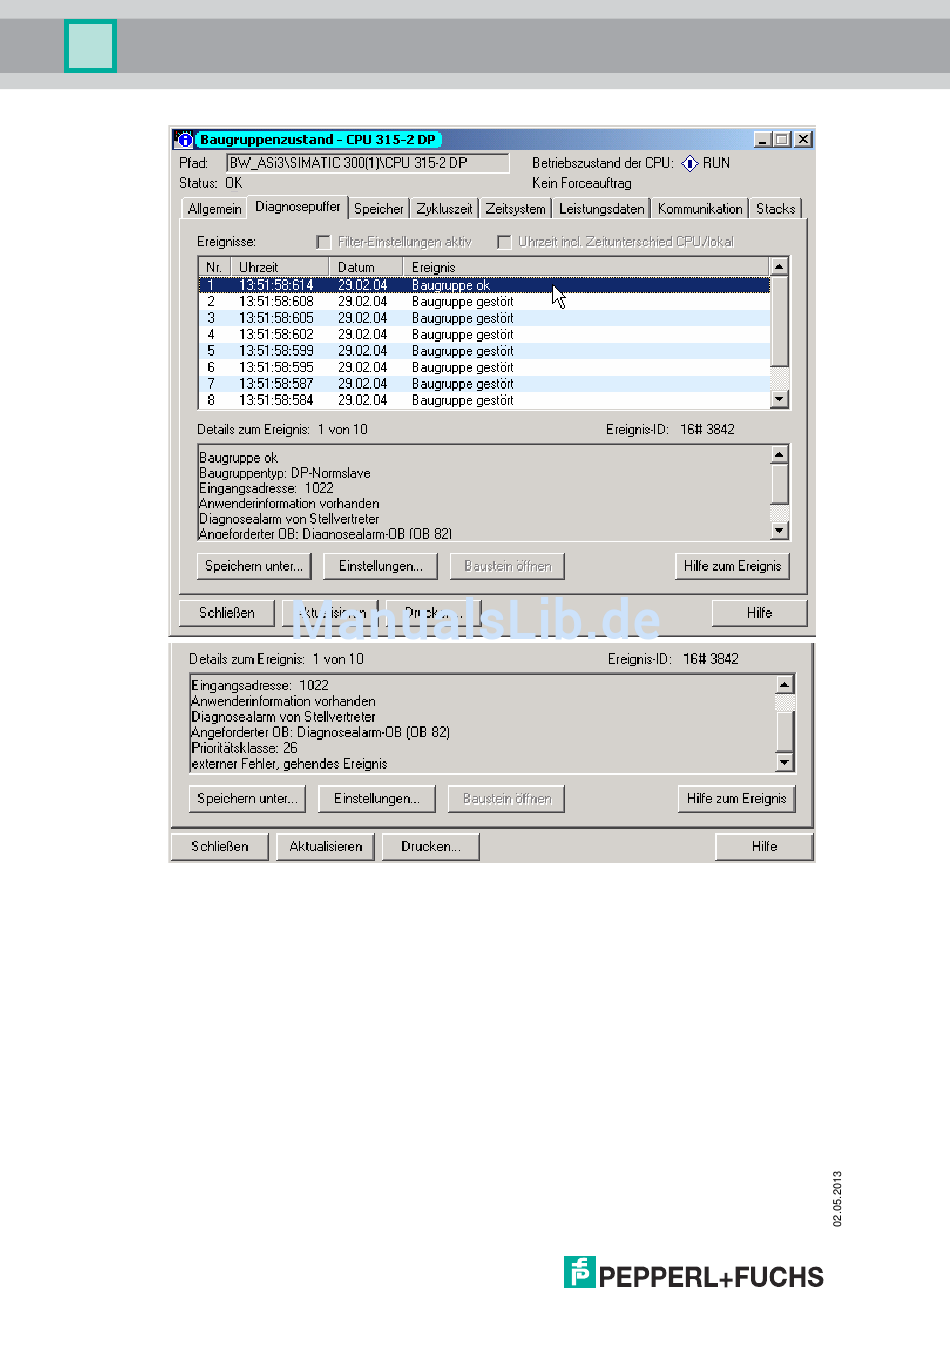Click Baustein öffnen in the lower dialog
This screenshot has width=950, height=1346.
(507, 799)
